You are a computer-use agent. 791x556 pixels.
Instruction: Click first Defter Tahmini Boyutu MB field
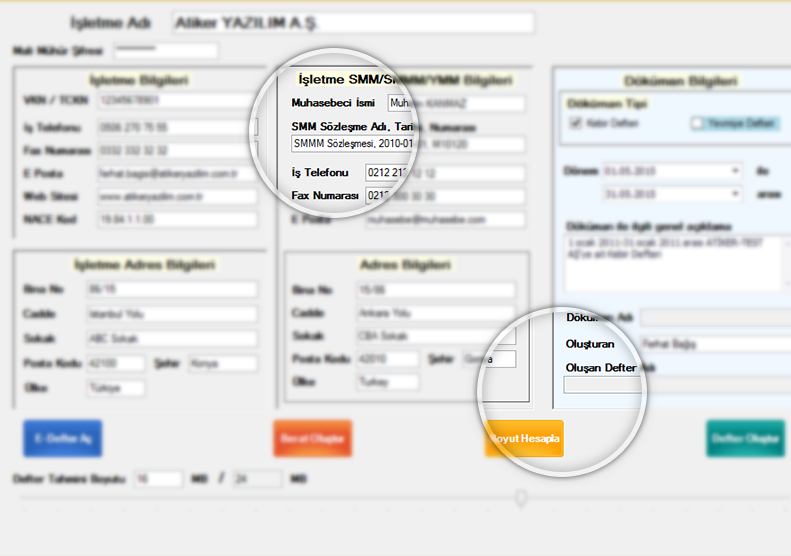click(x=158, y=479)
